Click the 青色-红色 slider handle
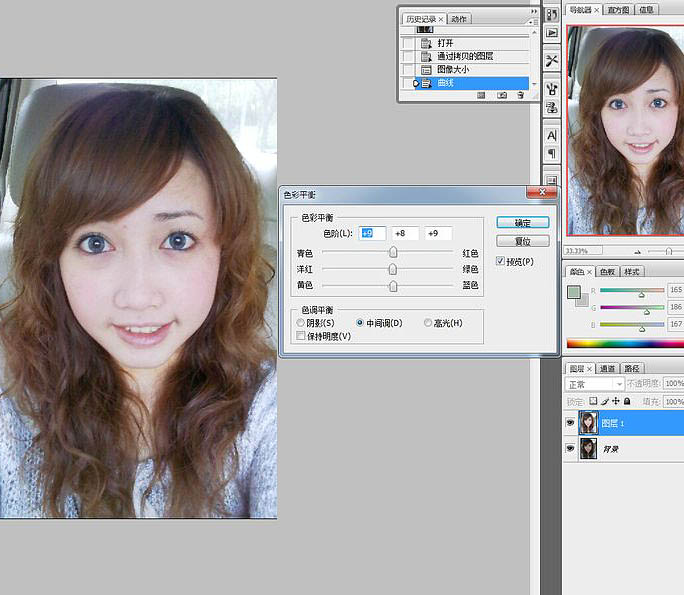 pyautogui.click(x=393, y=253)
